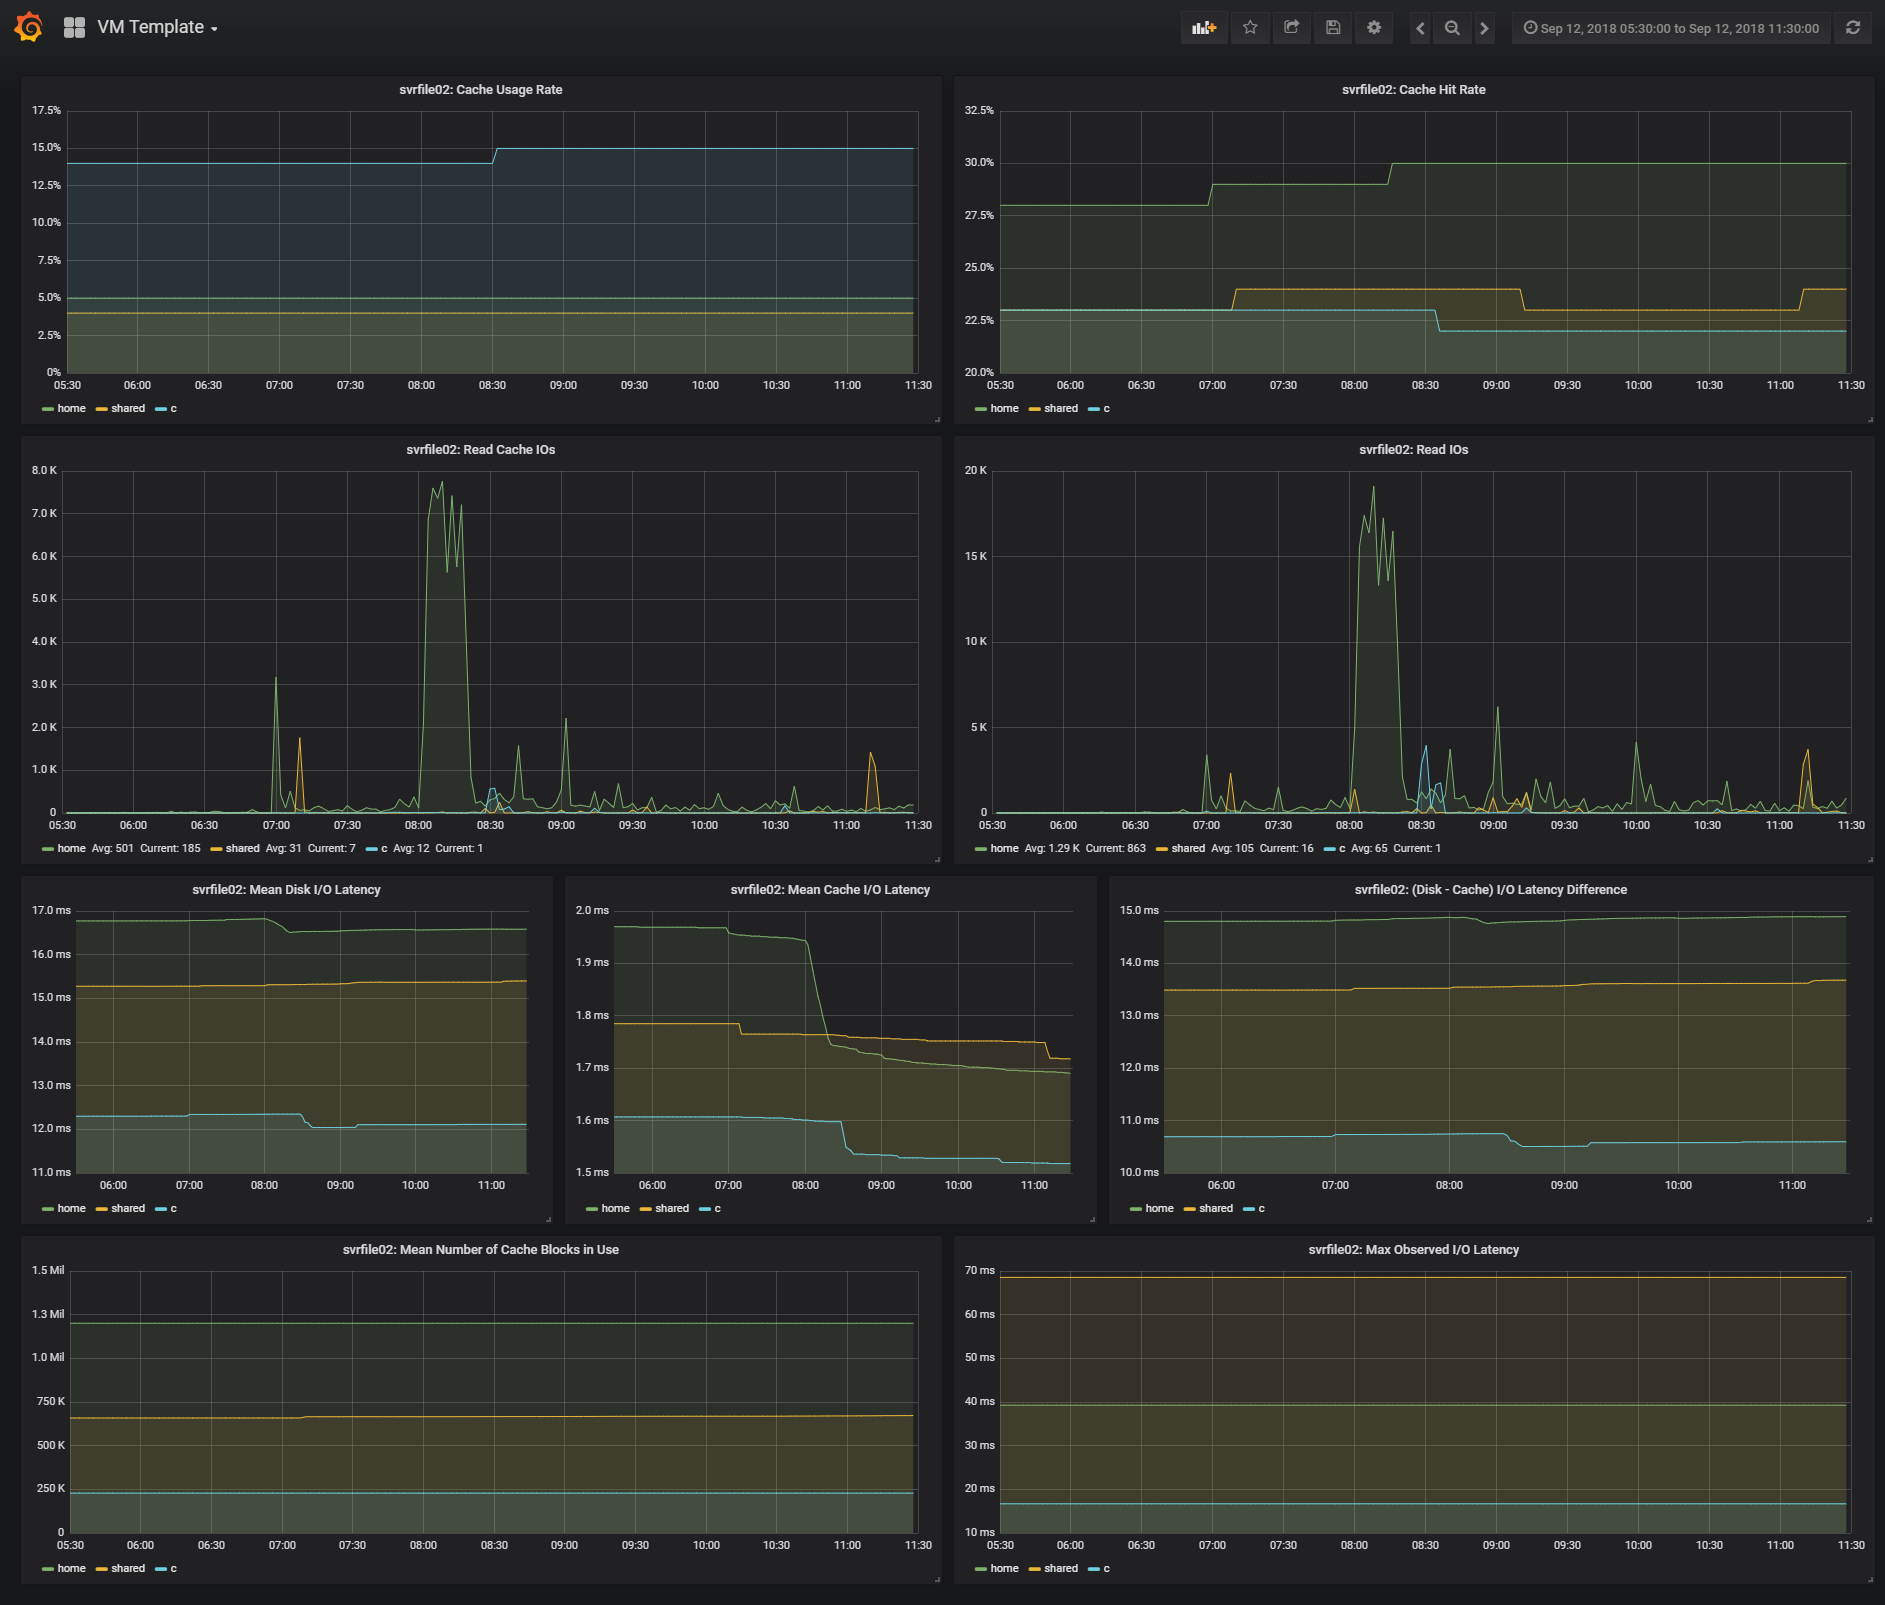
Task: Save the dashboard
Action: [x=1333, y=28]
